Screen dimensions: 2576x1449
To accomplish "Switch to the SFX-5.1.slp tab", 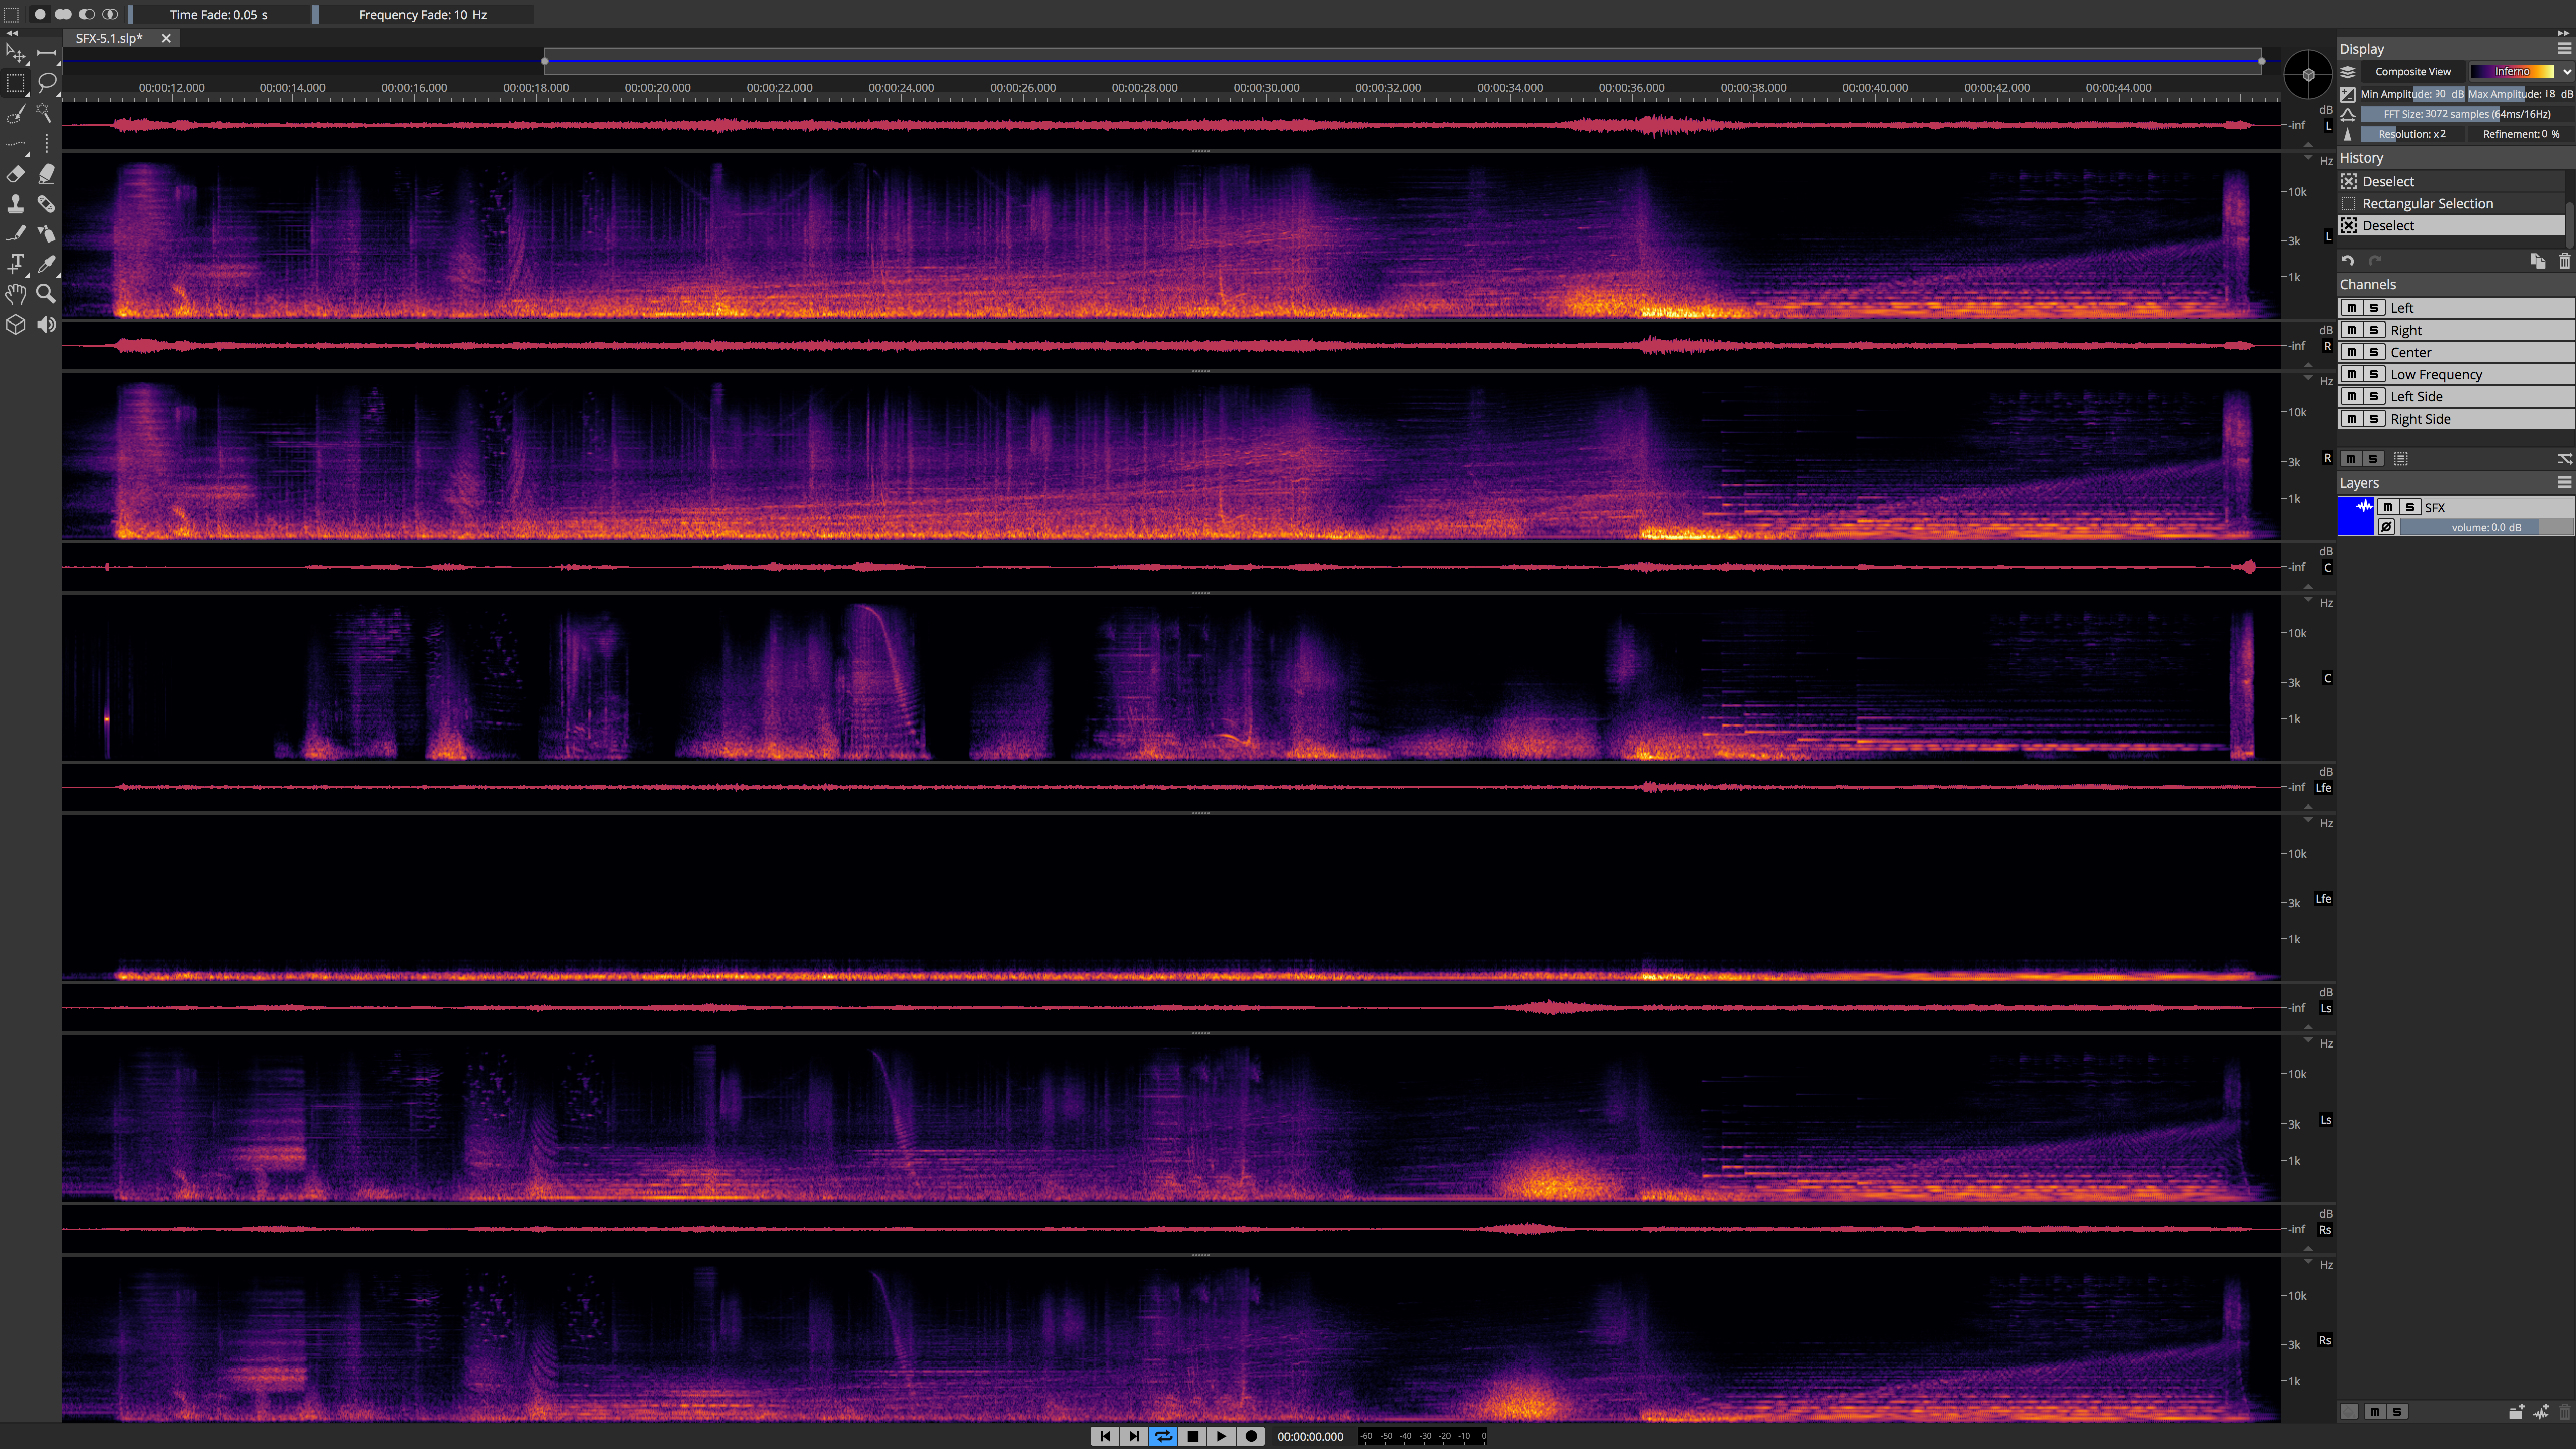I will 112,39.
